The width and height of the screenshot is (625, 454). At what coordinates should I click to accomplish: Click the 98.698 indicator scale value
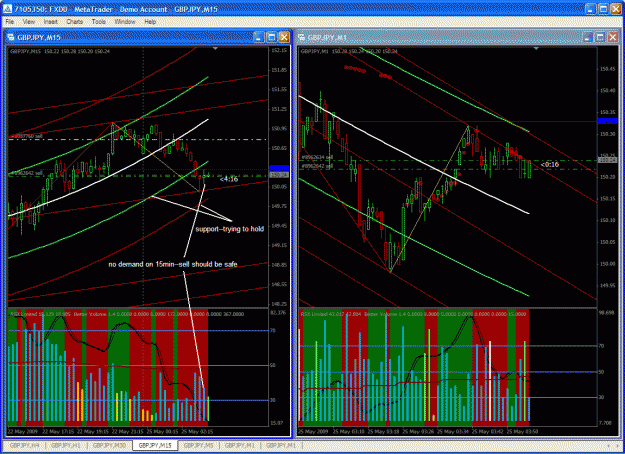click(x=606, y=313)
